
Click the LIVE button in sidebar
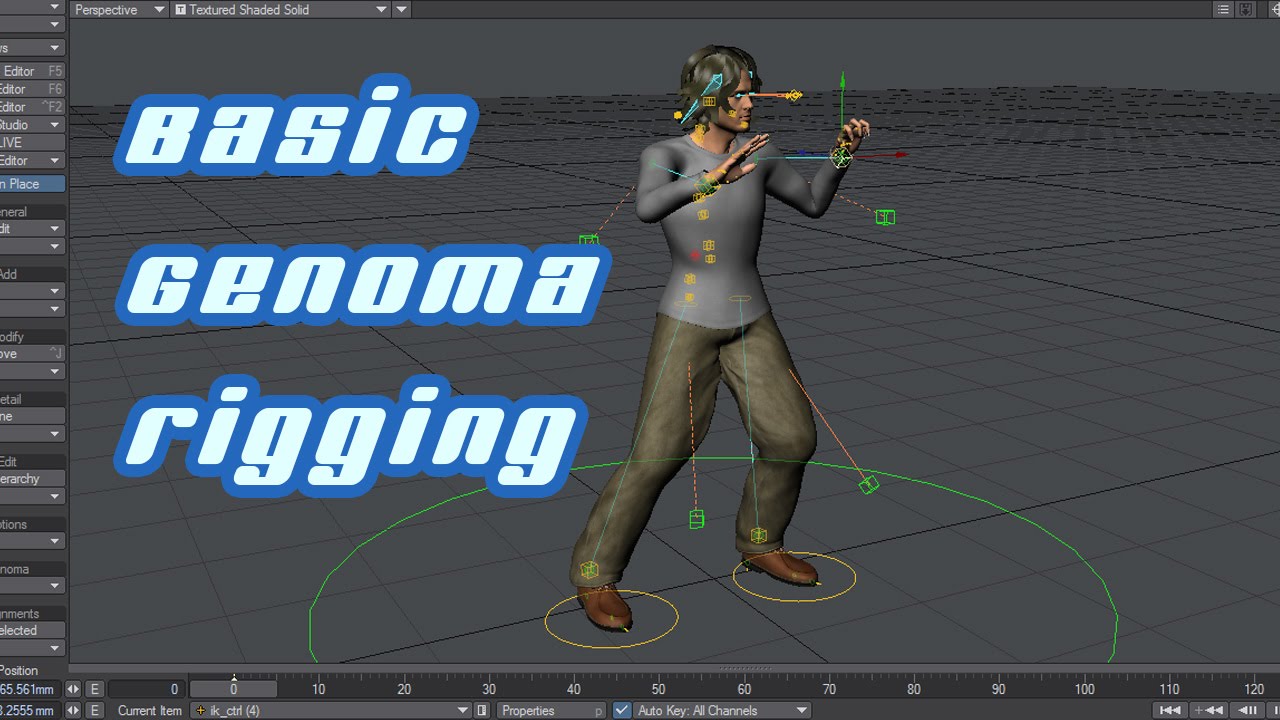[32, 143]
